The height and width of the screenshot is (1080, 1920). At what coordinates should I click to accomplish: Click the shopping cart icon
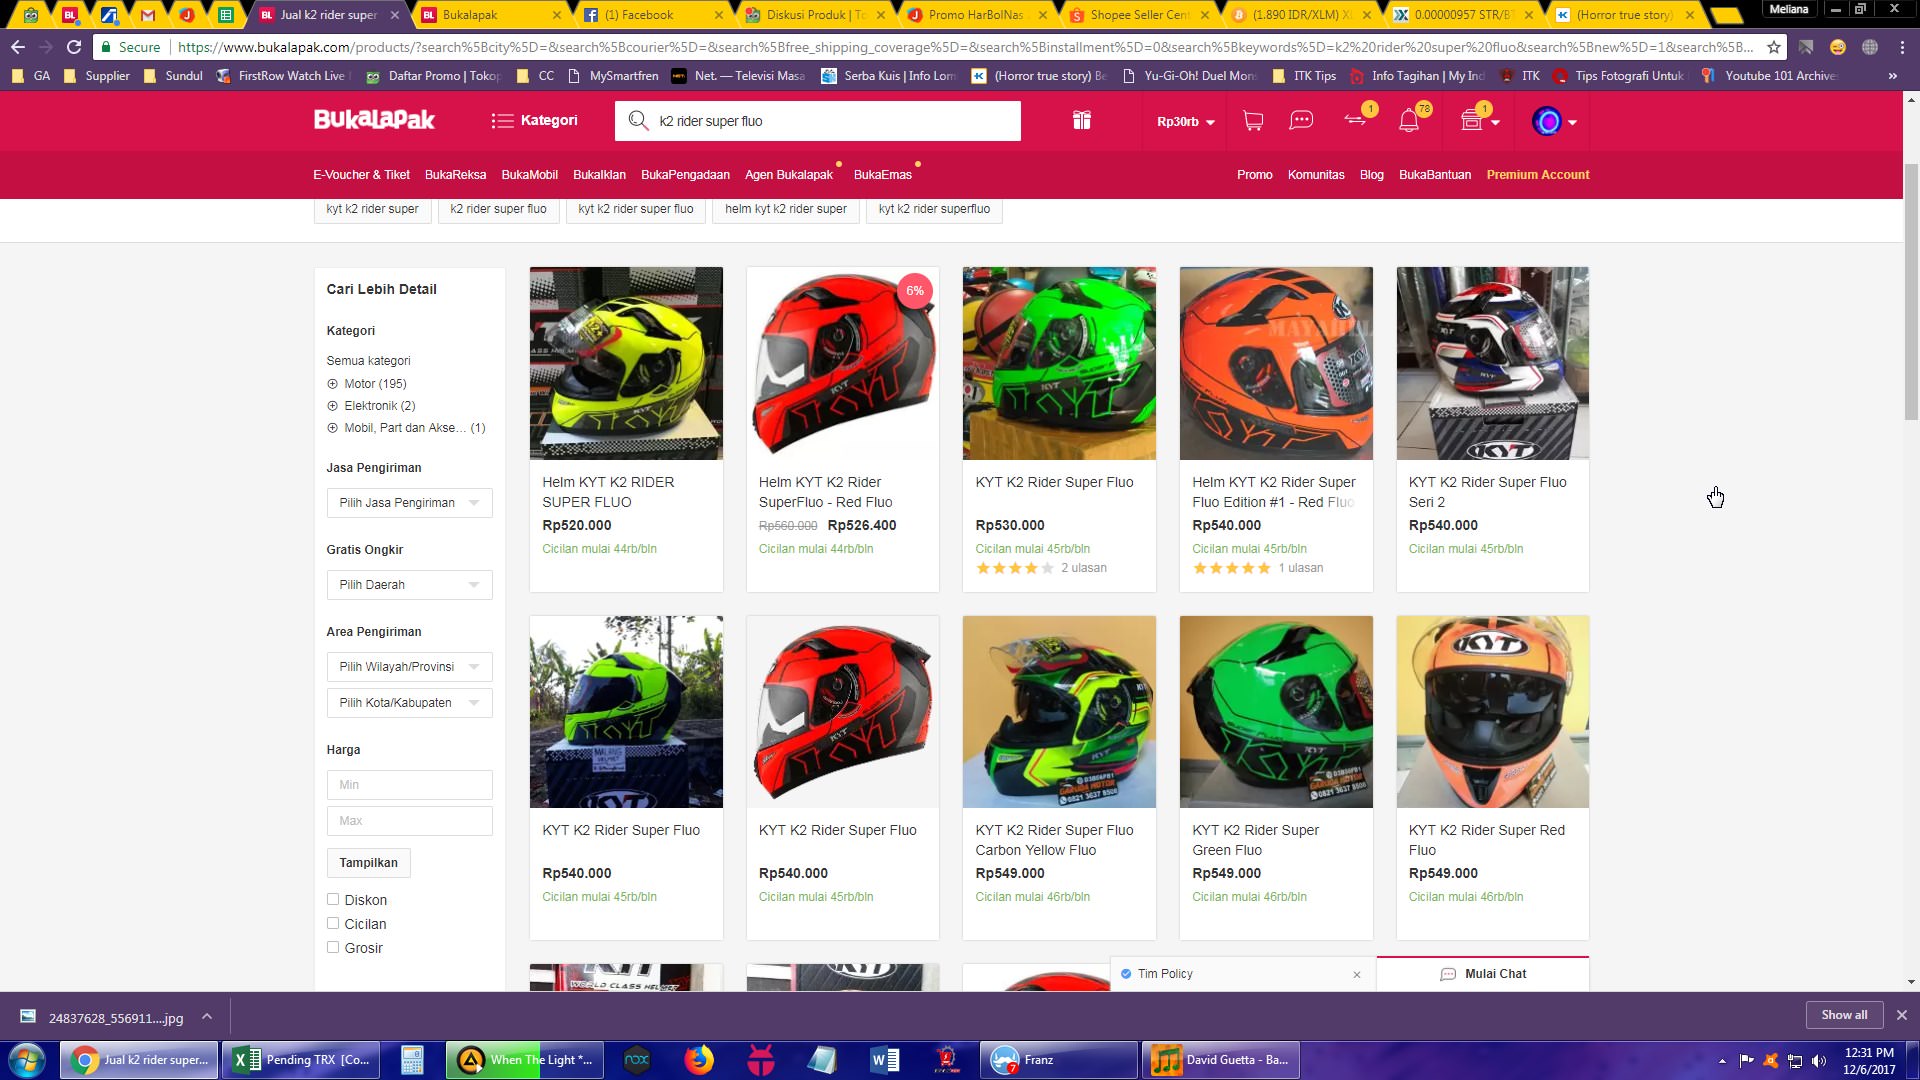tap(1253, 121)
